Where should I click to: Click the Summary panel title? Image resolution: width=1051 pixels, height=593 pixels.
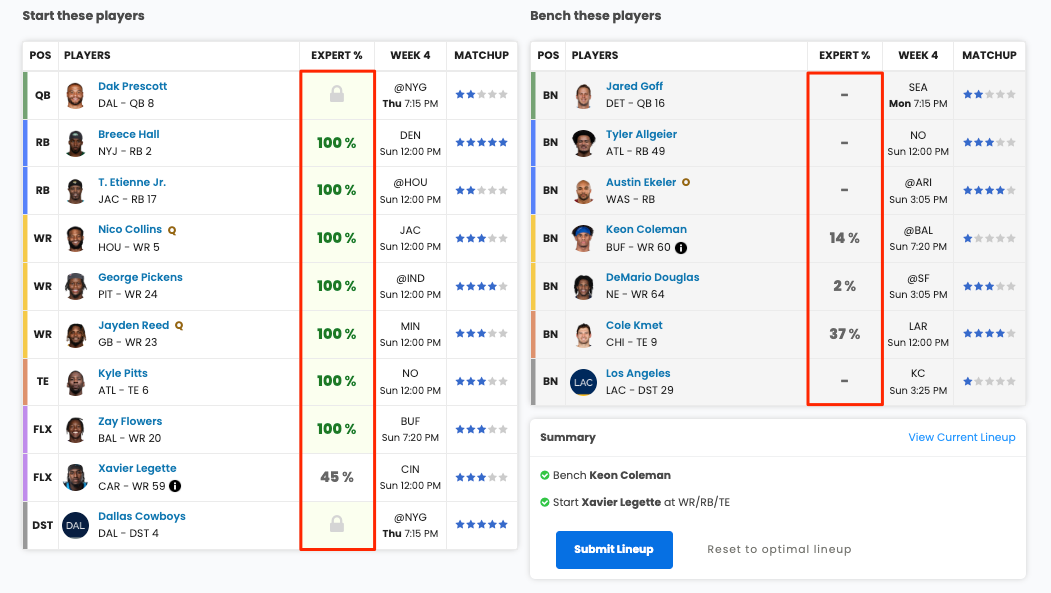click(x=568, y=438)
